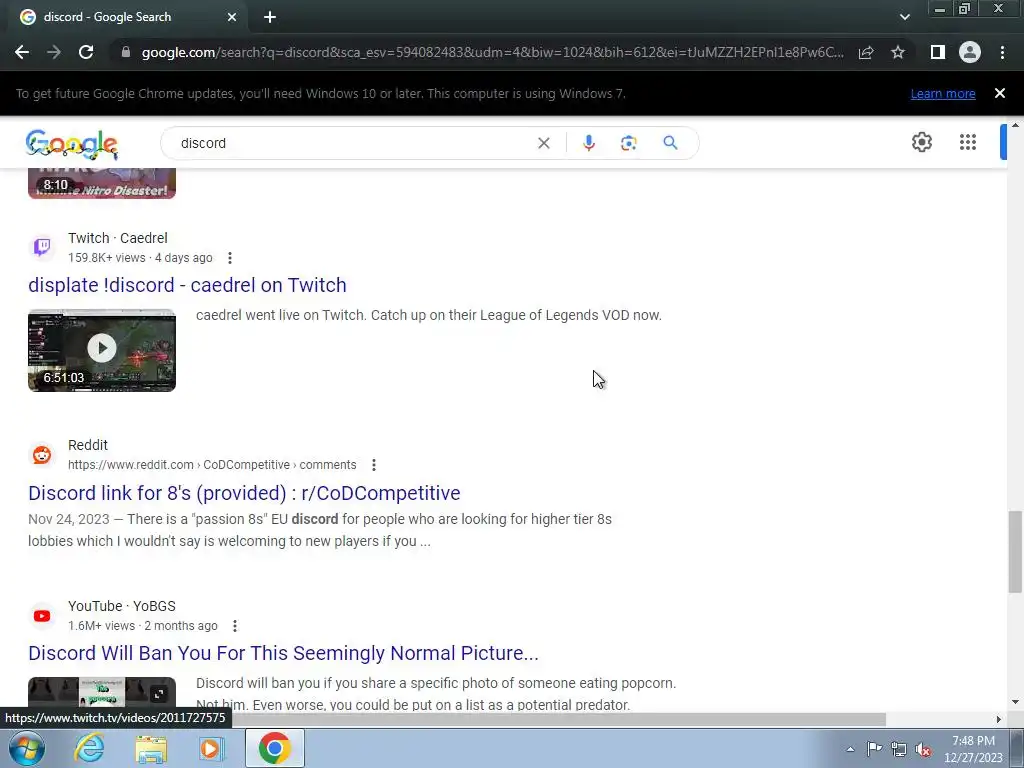
Task: Go back to the previous page
Action: tap(22, 52)
